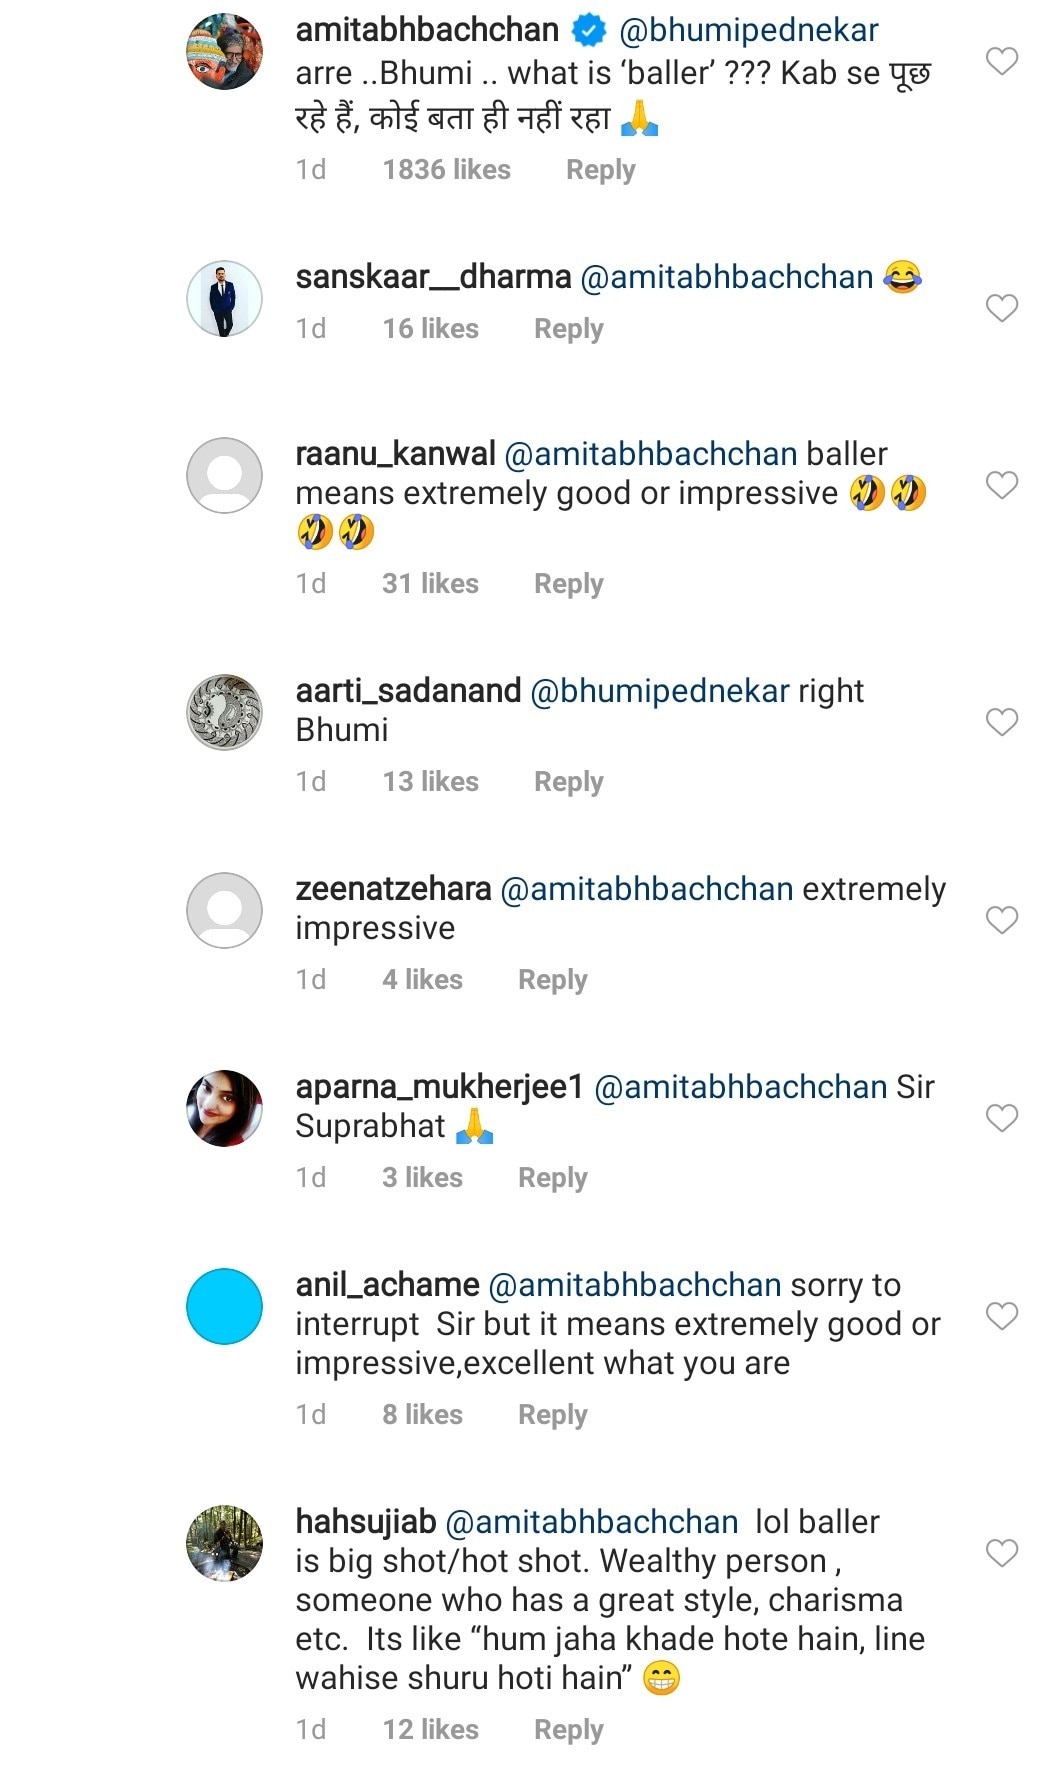Like raanu_kanwal's comment with heart icon
Viewport: 1044px width, 1765px height.
point(1001,485)
